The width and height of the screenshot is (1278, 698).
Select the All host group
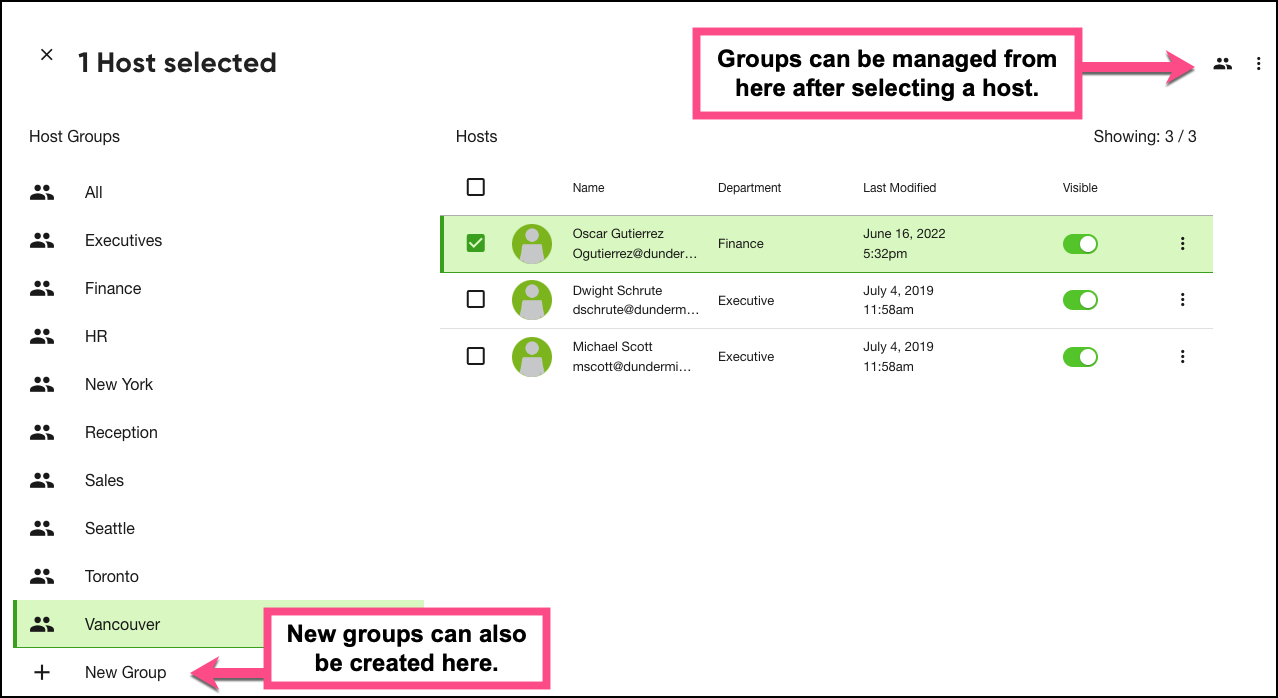[x=93, y=193]
